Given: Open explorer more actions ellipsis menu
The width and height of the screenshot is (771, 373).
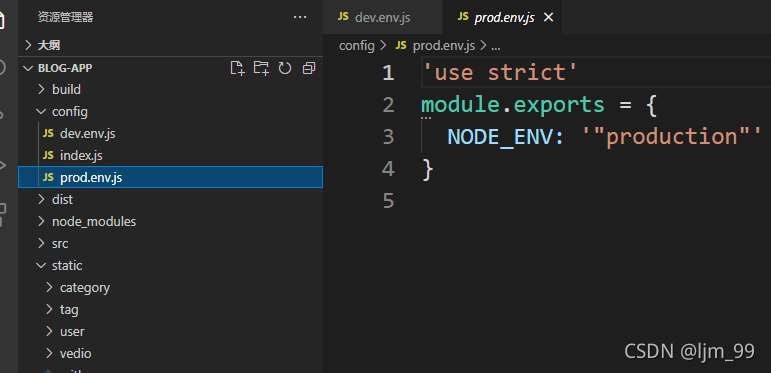Looking at the screenshot, I should 300,17.
